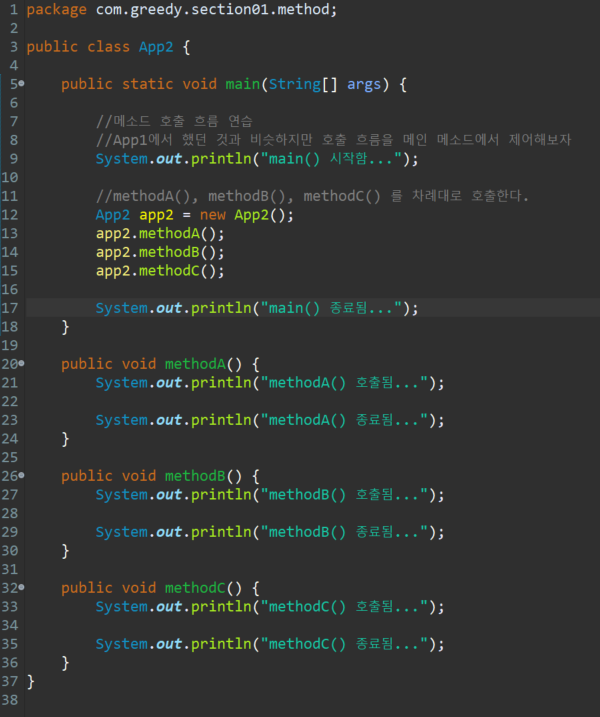This screenshot has height=717, width=600.
Task: Collapse the methodA fold marker at line 20
Action: 21,364
